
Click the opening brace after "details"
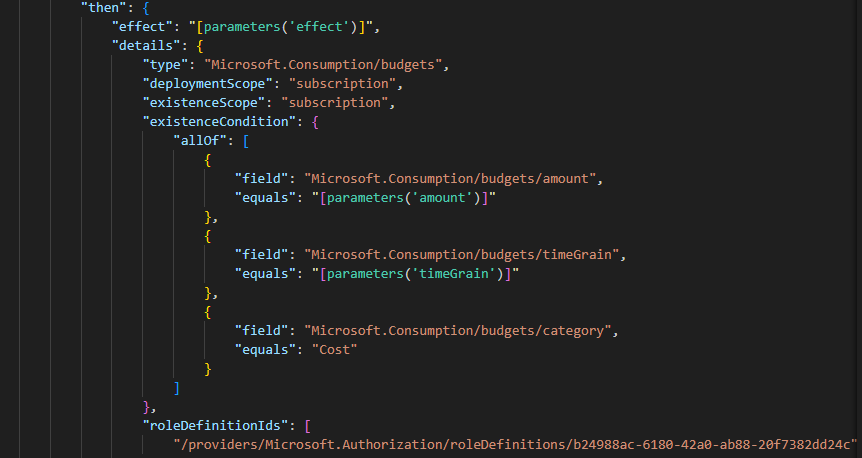200,46
